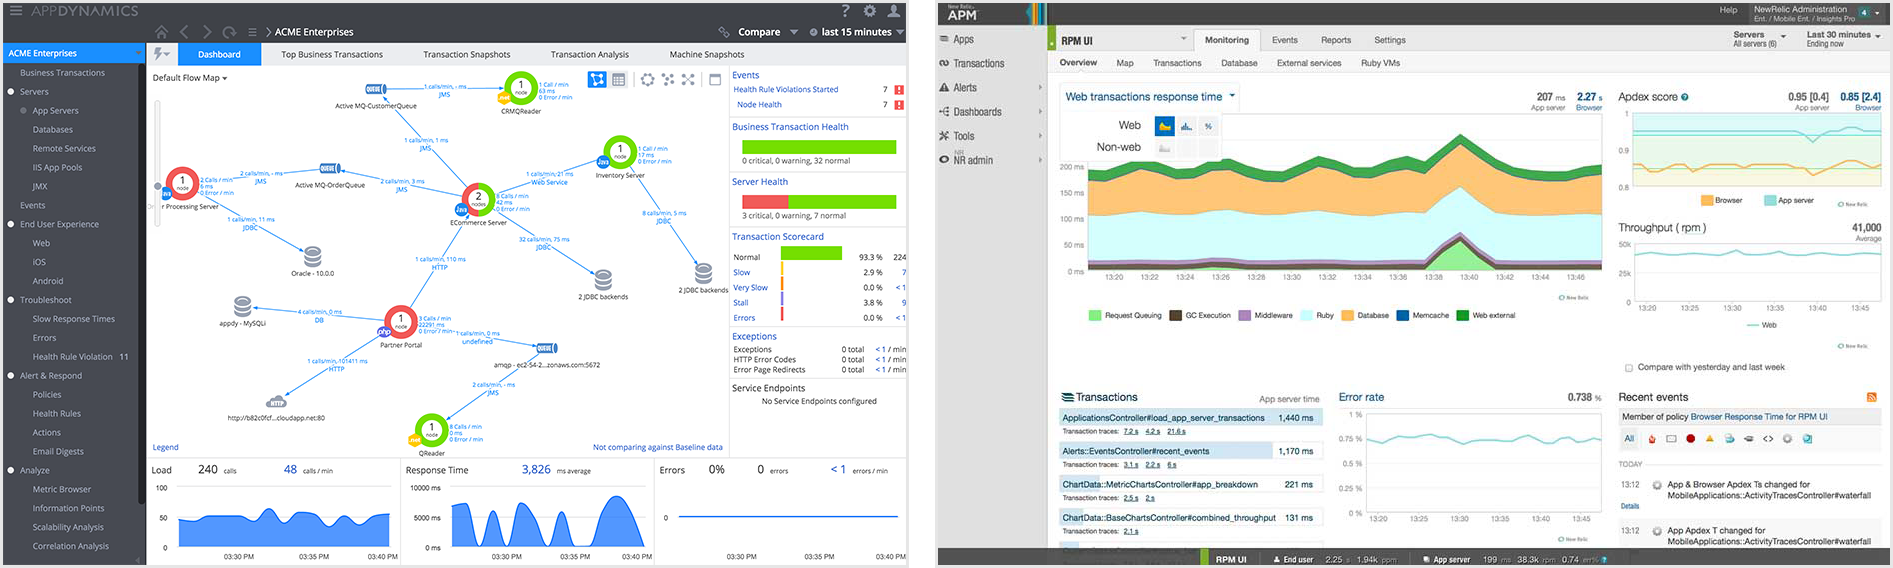Switch to Machine Snapshots tab

pyautogui.click(x=707, y=54)
